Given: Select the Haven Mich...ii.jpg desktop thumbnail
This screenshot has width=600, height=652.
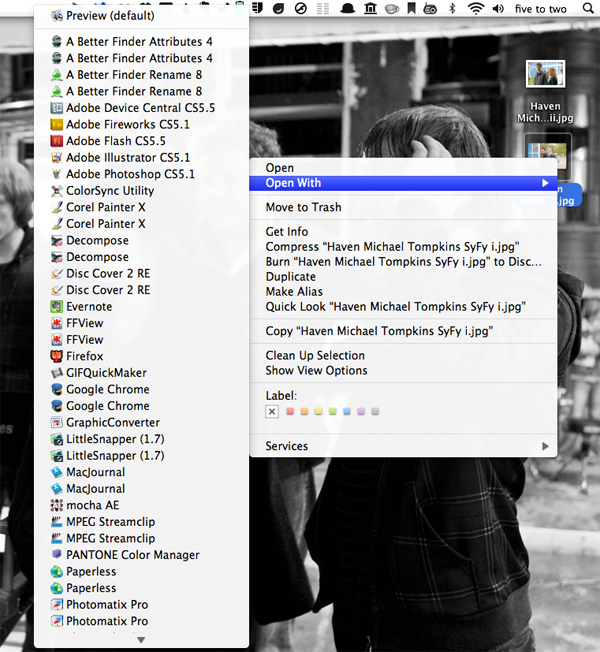Looking at the screenshot, I should click(x=545, y=74).
